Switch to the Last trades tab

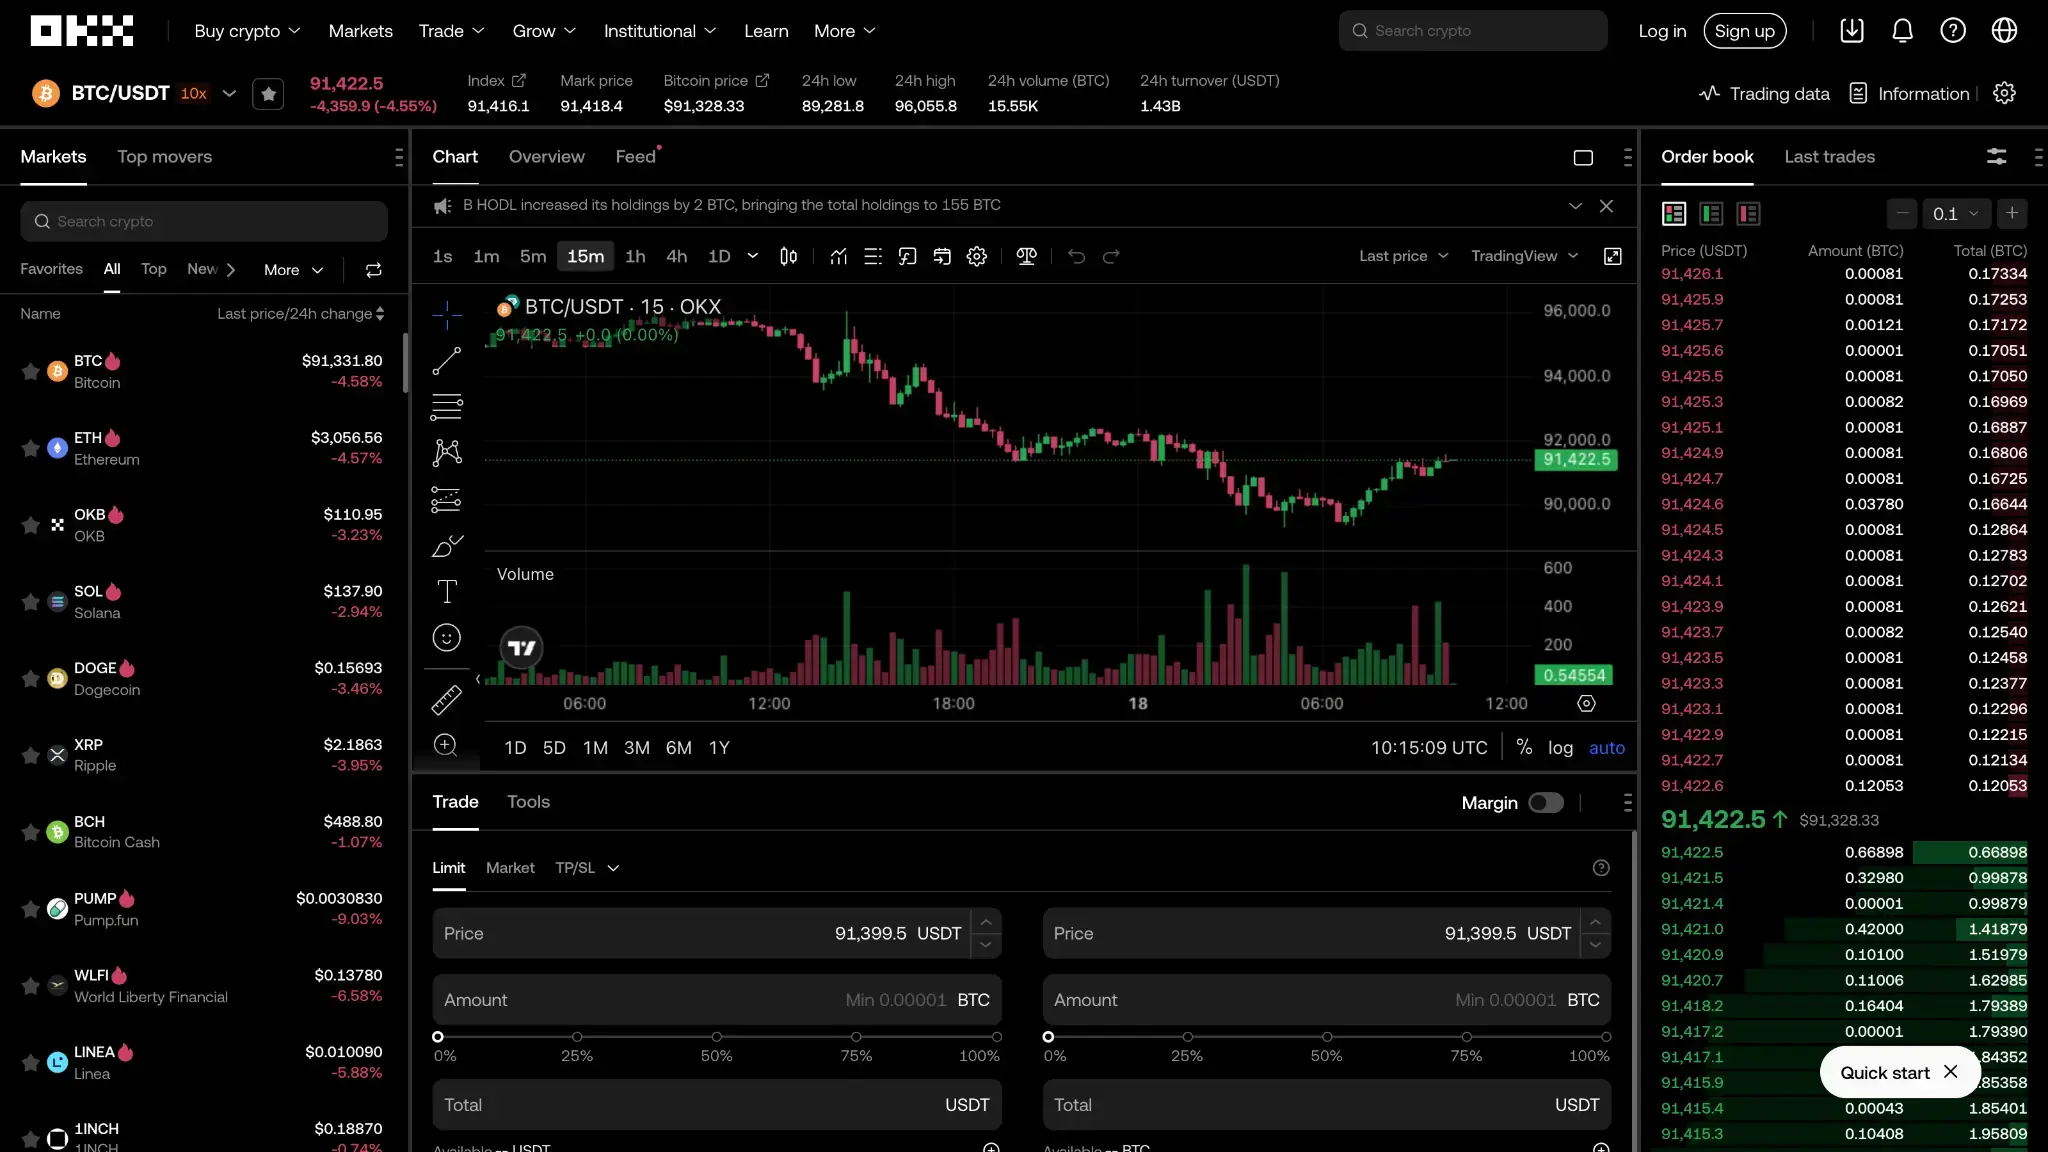click(1829, 157)
